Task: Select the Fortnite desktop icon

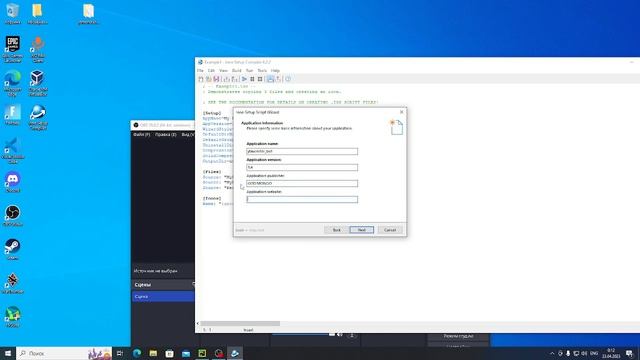Action: click(13, 115)
